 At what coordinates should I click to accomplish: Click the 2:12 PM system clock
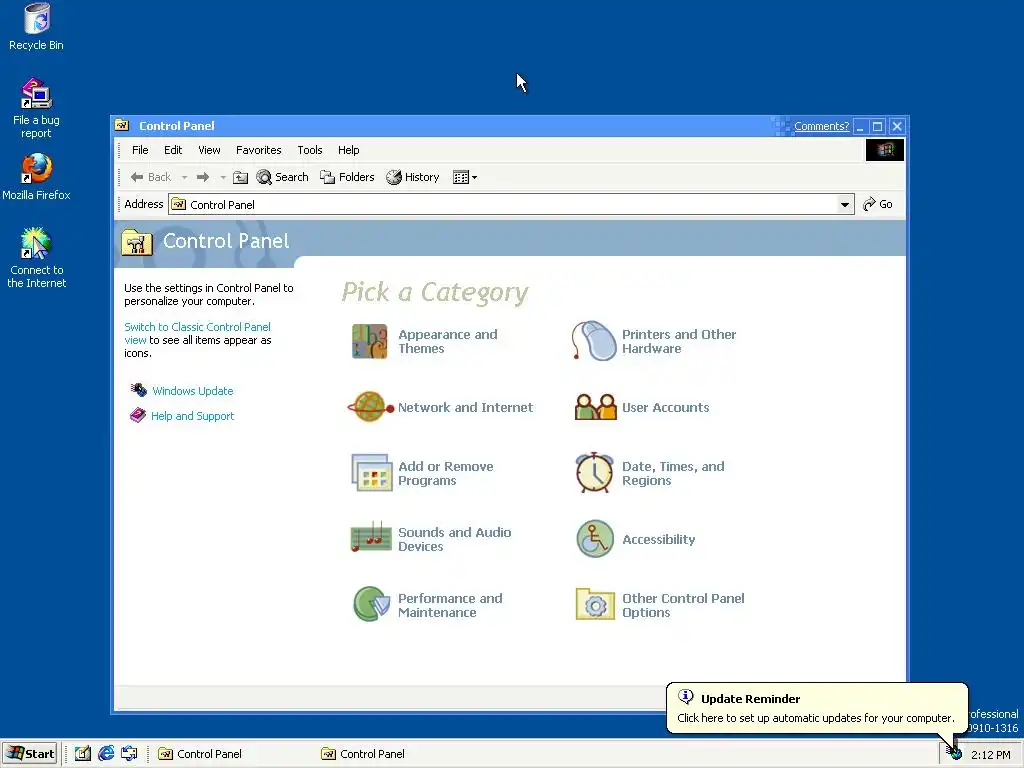click(991, 754)
